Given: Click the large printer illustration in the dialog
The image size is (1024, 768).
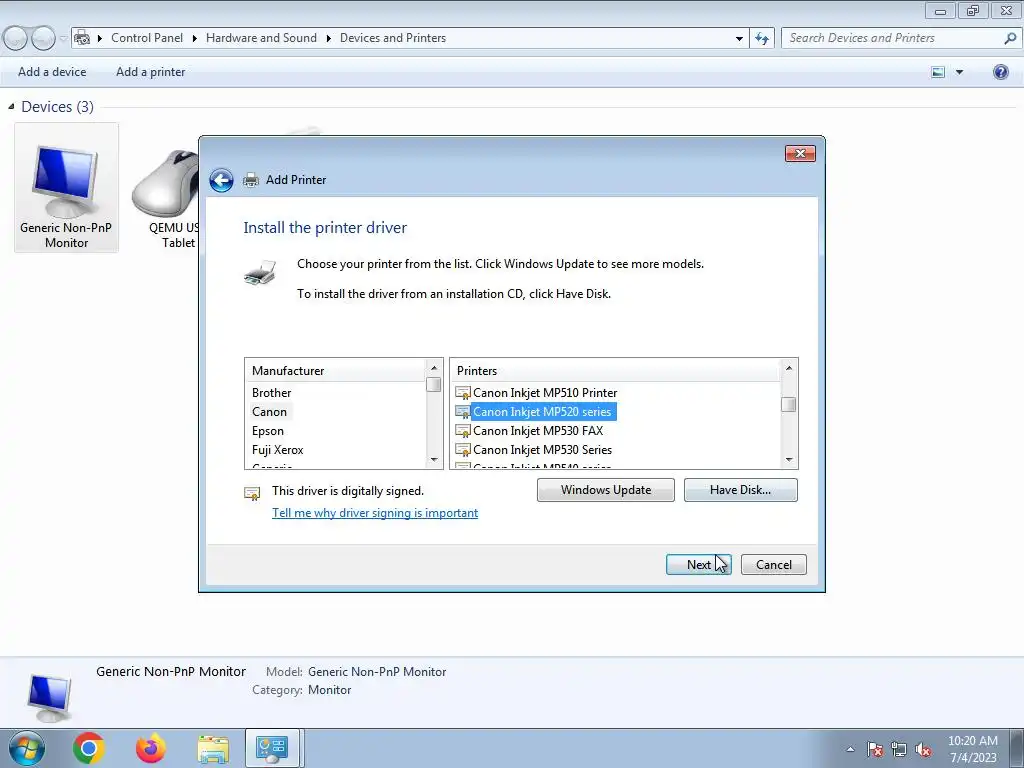Looking at the screenshot, I should 260,272.
